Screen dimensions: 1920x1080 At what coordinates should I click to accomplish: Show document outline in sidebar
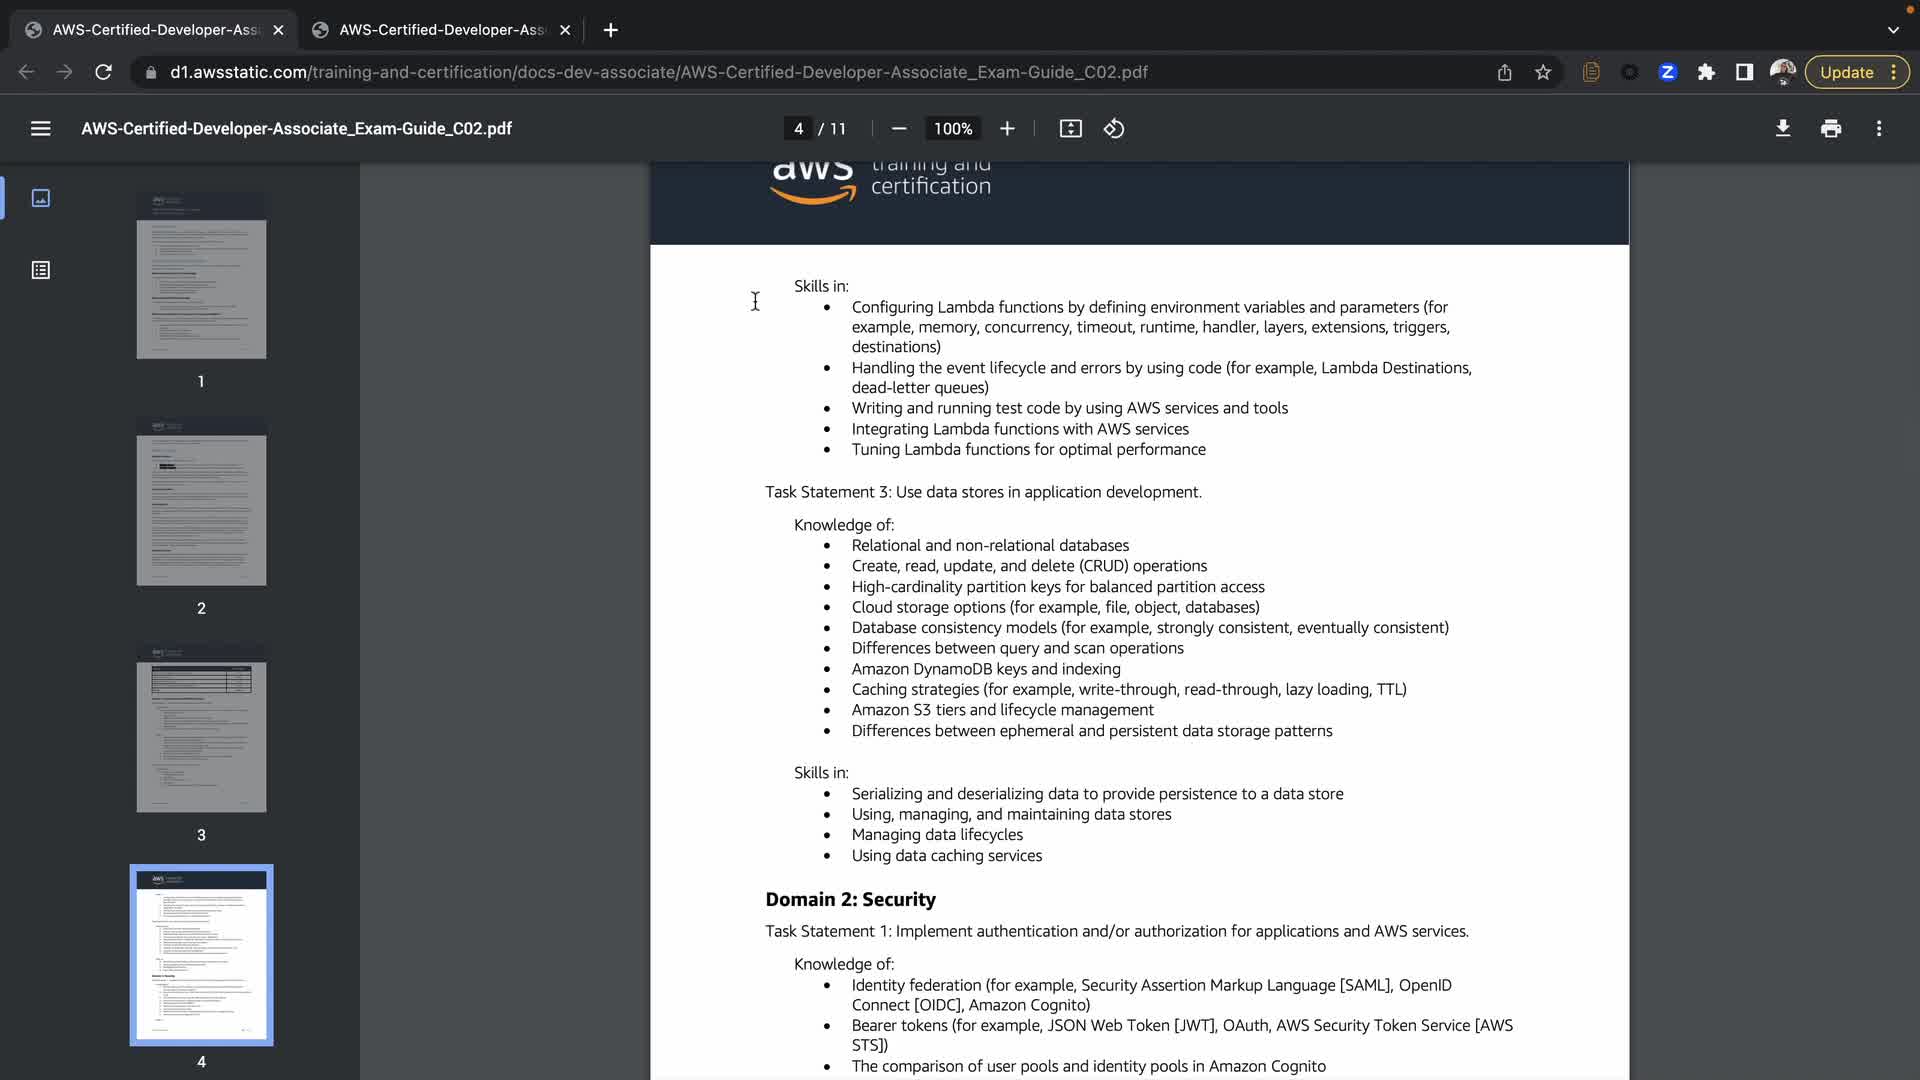pyautogui.click(x=40, y=270)
